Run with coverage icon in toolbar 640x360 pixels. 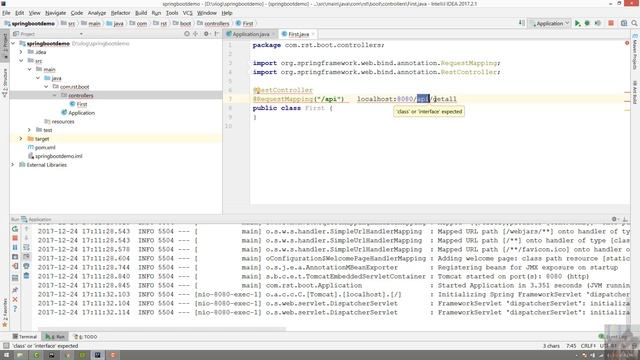598,23
